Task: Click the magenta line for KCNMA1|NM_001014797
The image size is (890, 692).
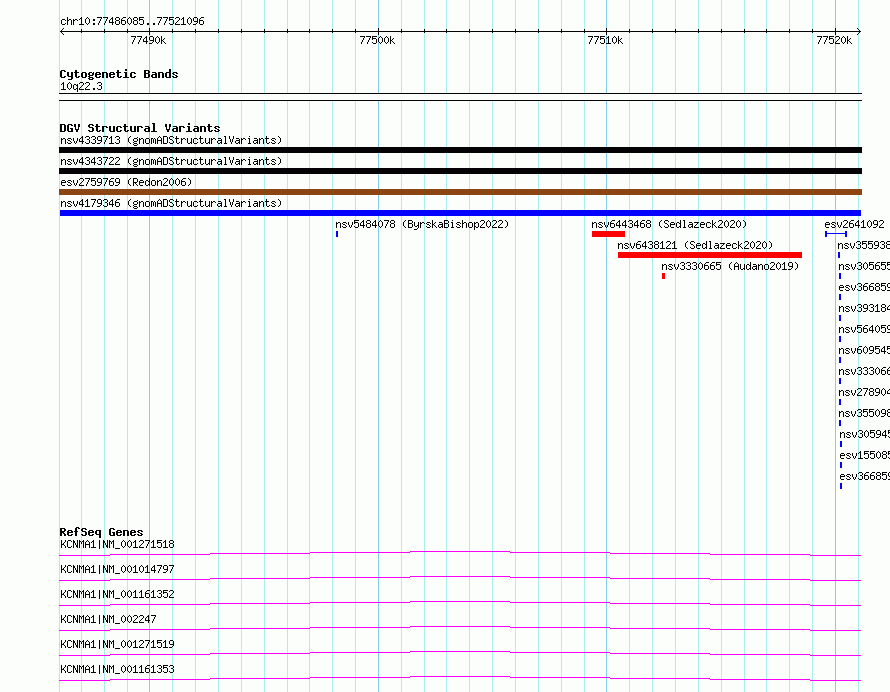Action: tap(460, 578)
